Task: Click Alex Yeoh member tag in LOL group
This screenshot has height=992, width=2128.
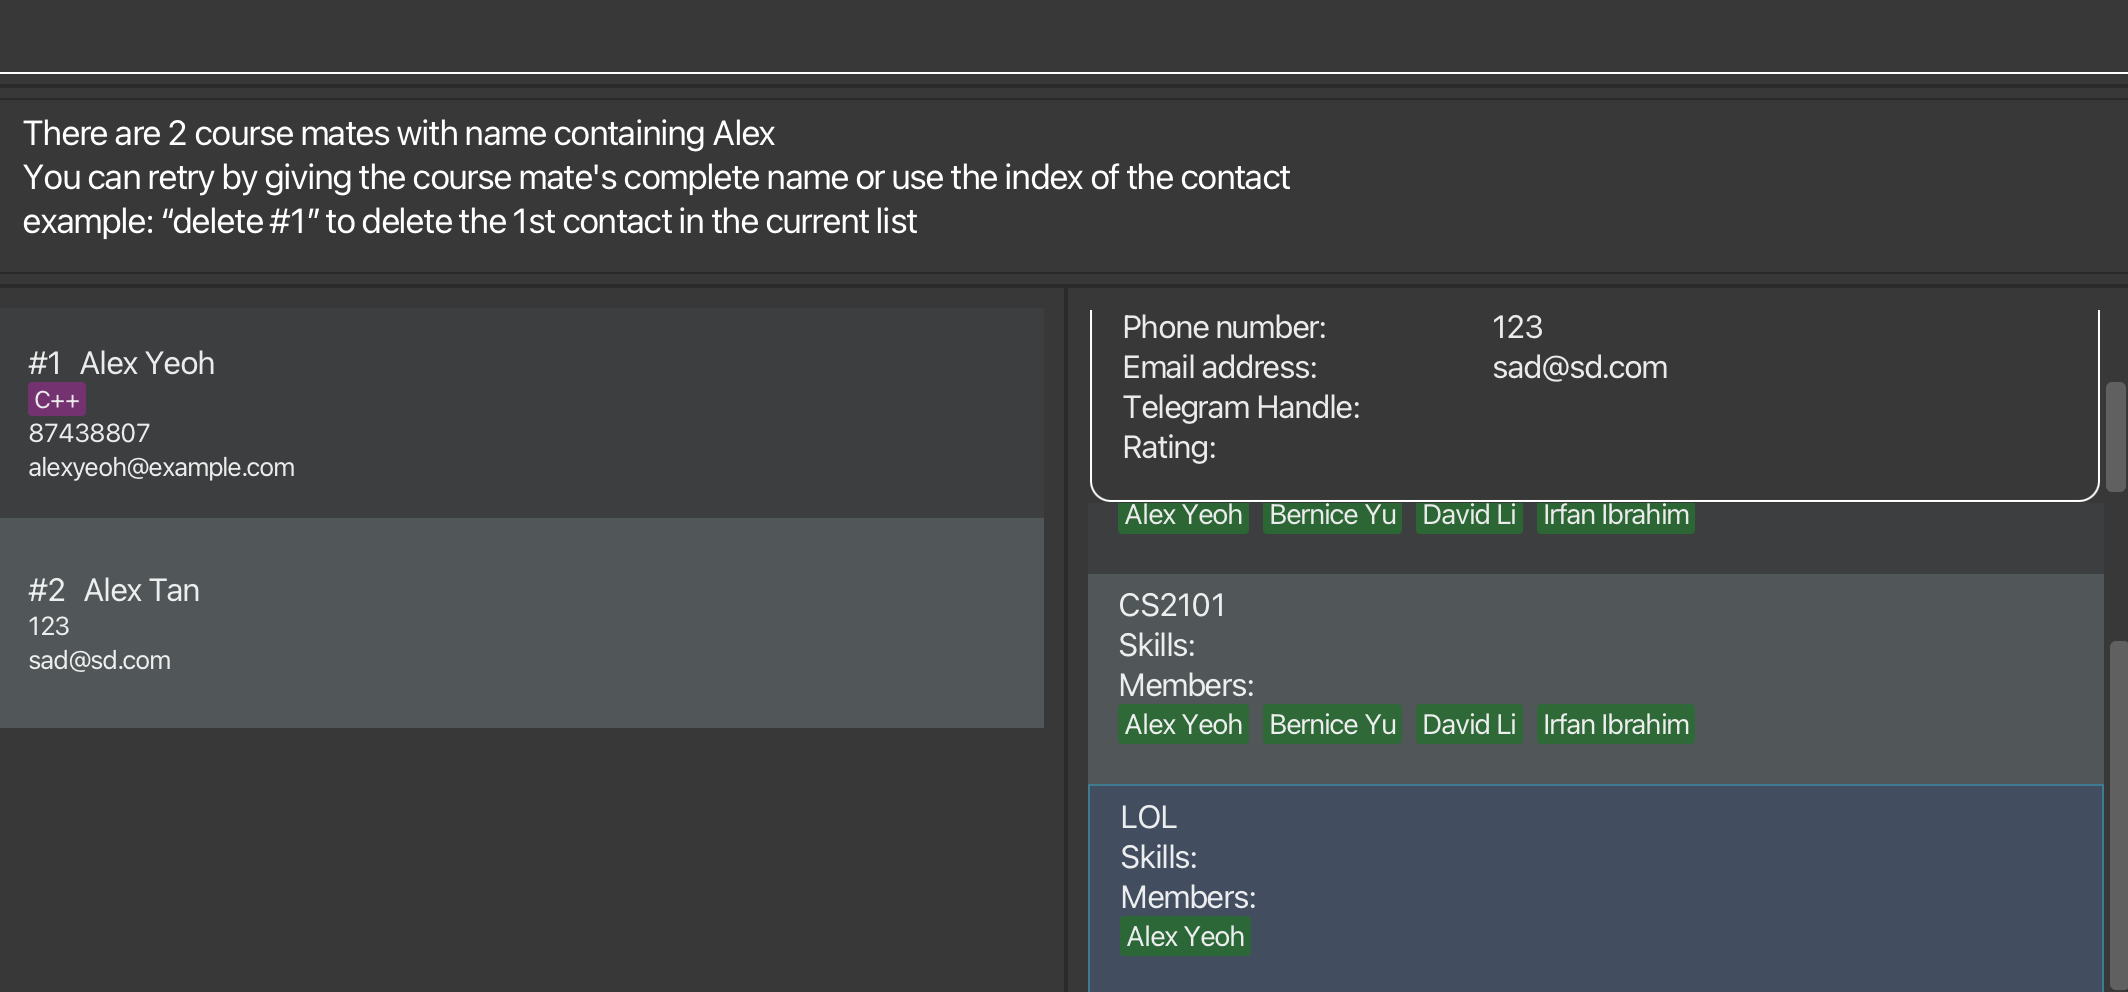Action: click(1185, 937)
